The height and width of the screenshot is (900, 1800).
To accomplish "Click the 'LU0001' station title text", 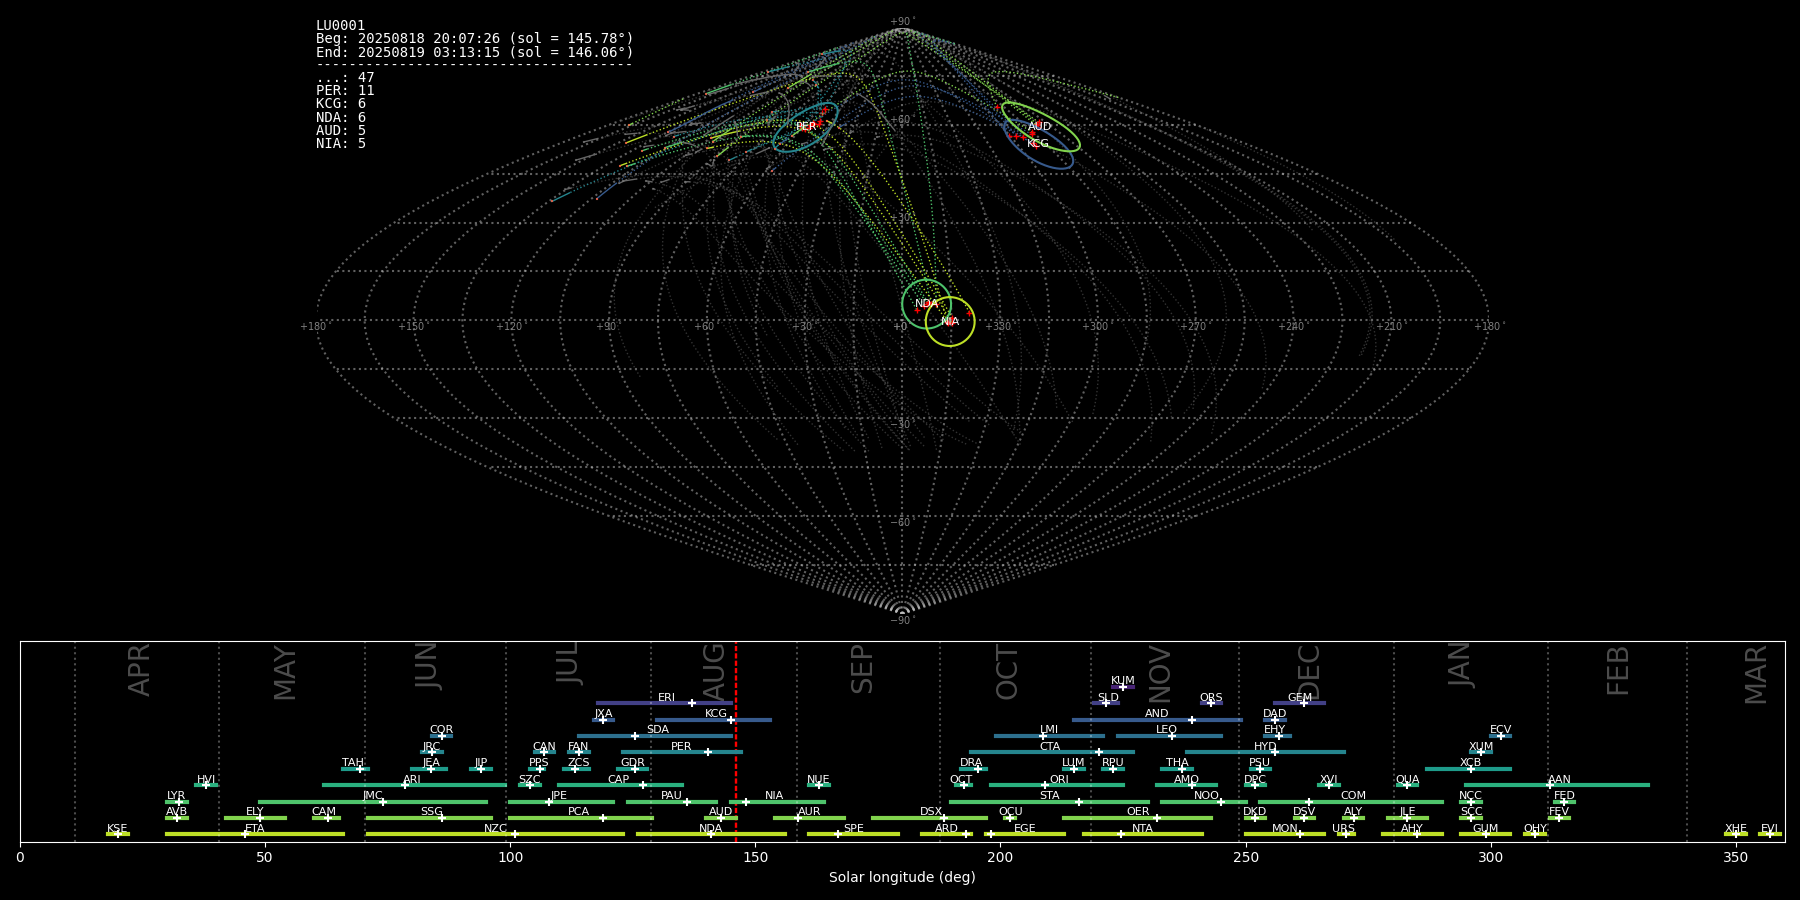I will click(341, 26).
